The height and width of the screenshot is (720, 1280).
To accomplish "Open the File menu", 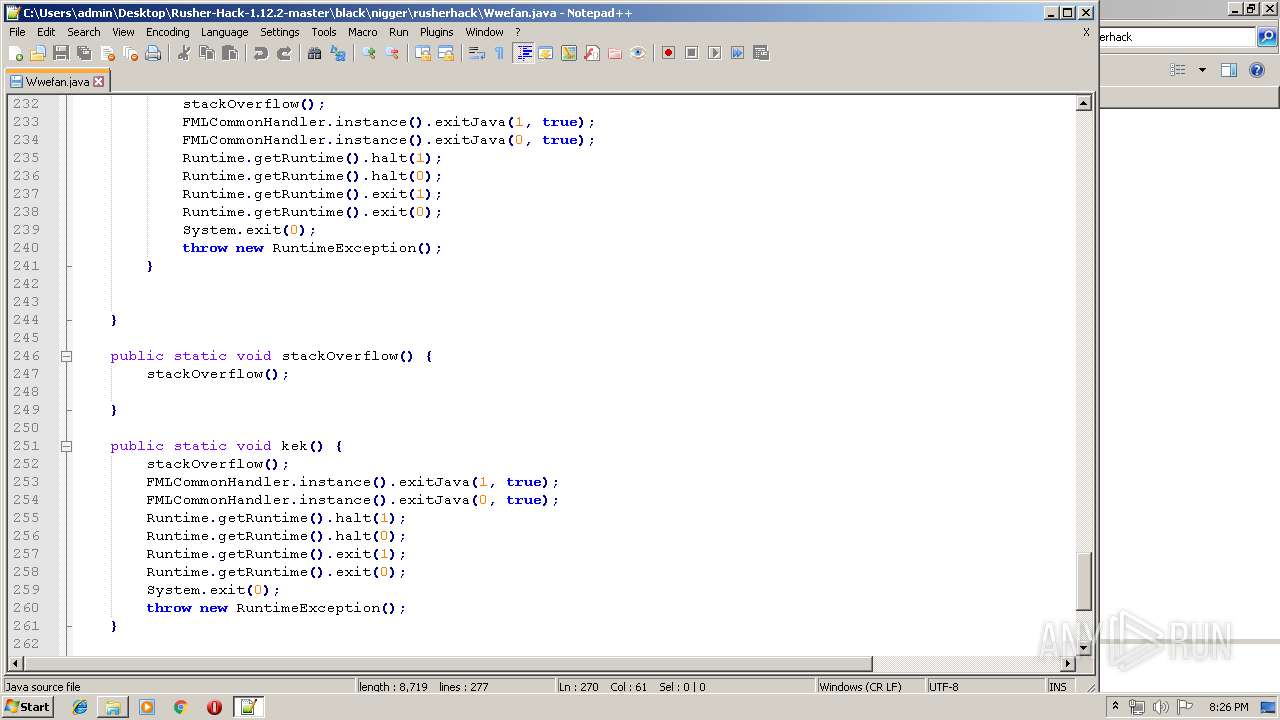I will pyautogui.click(x=17, y=32).
